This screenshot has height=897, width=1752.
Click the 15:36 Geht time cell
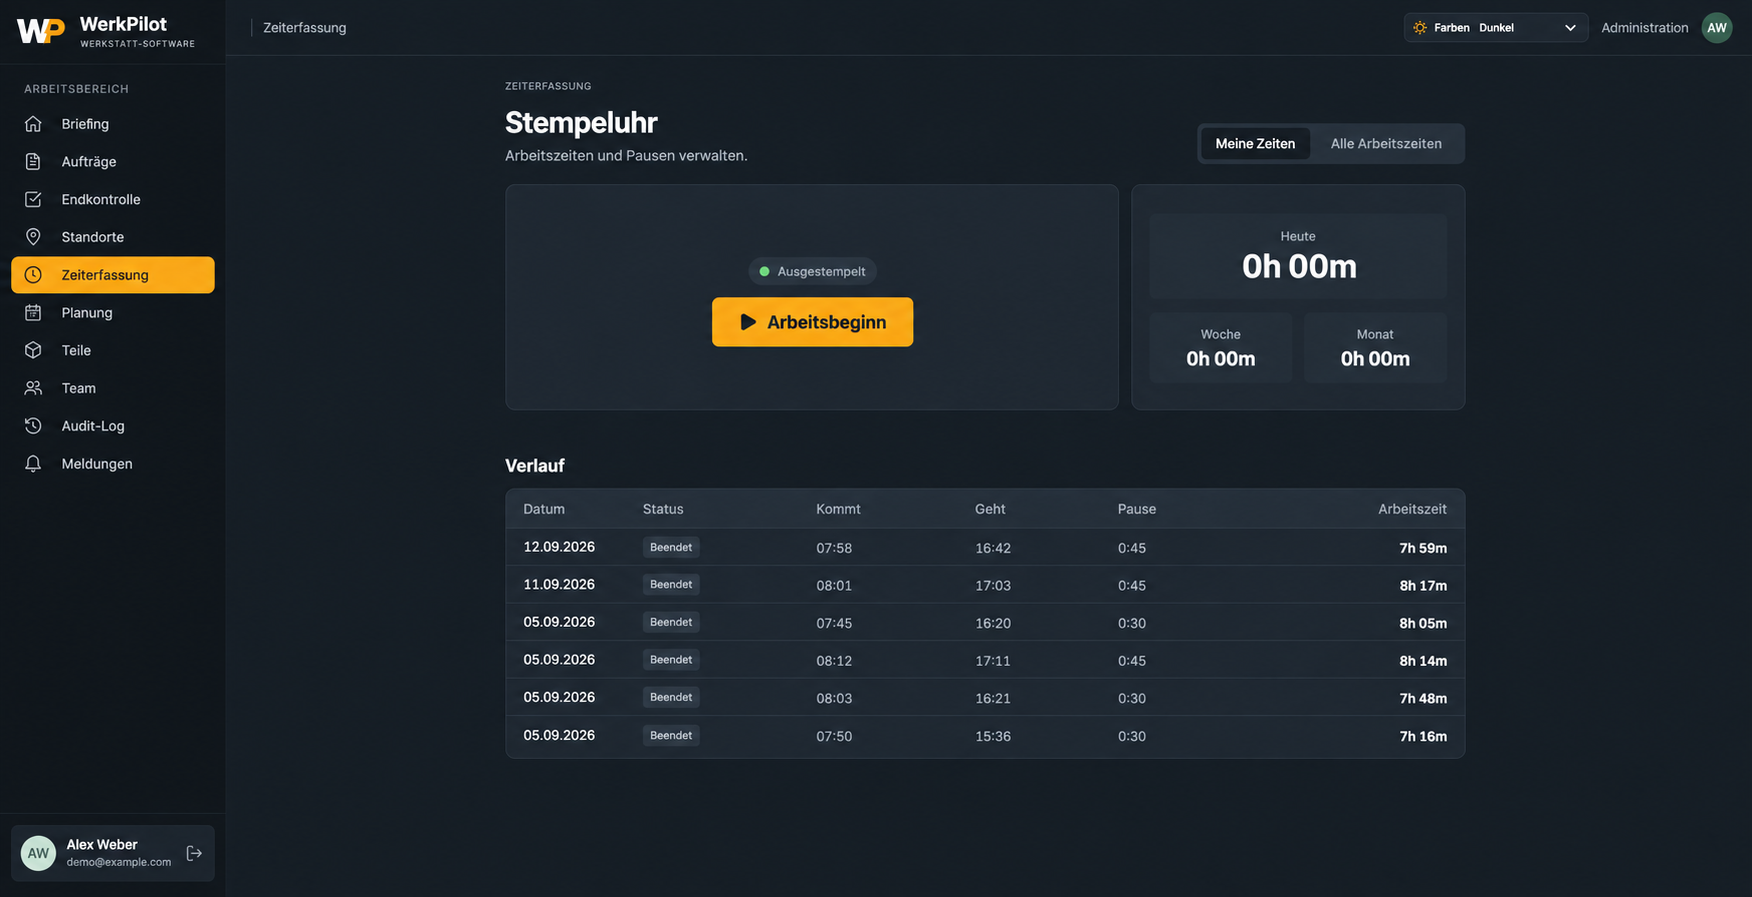pos(993,736)
